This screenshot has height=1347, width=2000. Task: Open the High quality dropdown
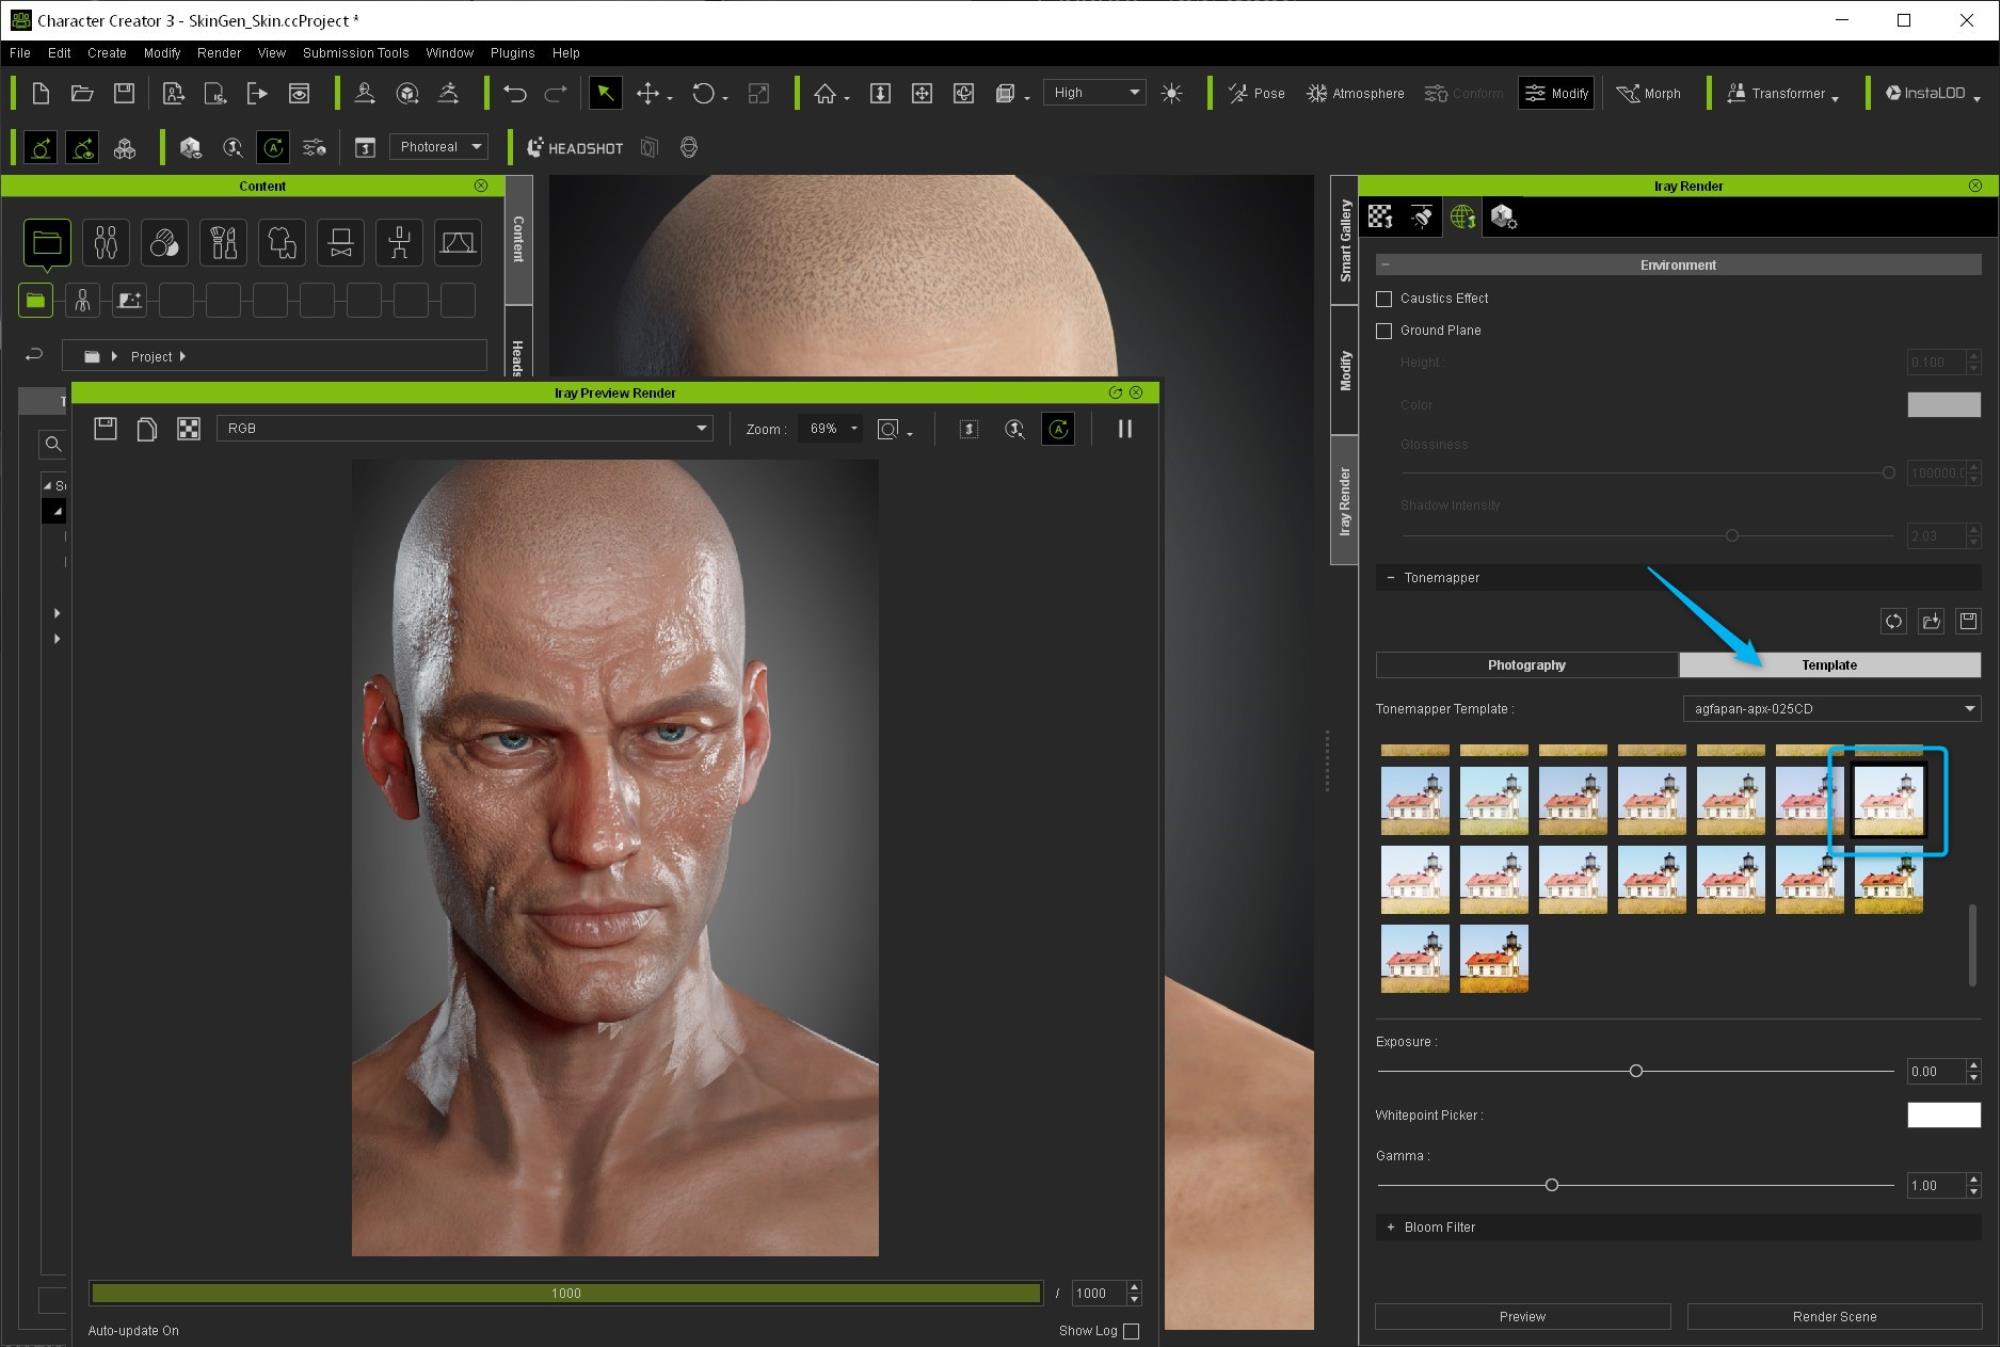(1094, 92)
